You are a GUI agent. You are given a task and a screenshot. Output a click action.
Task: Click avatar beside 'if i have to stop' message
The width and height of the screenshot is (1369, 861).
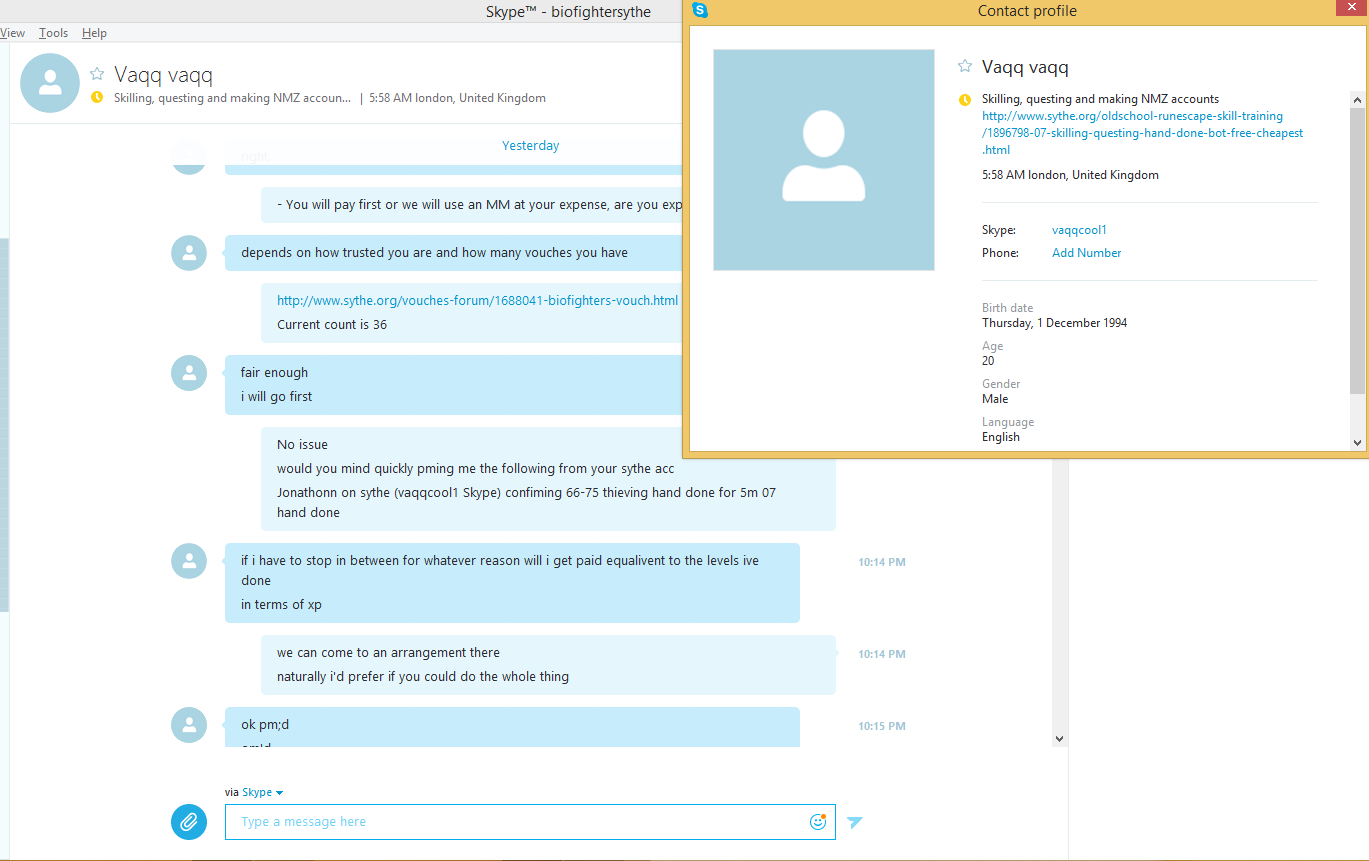click(x=189, y=561)
